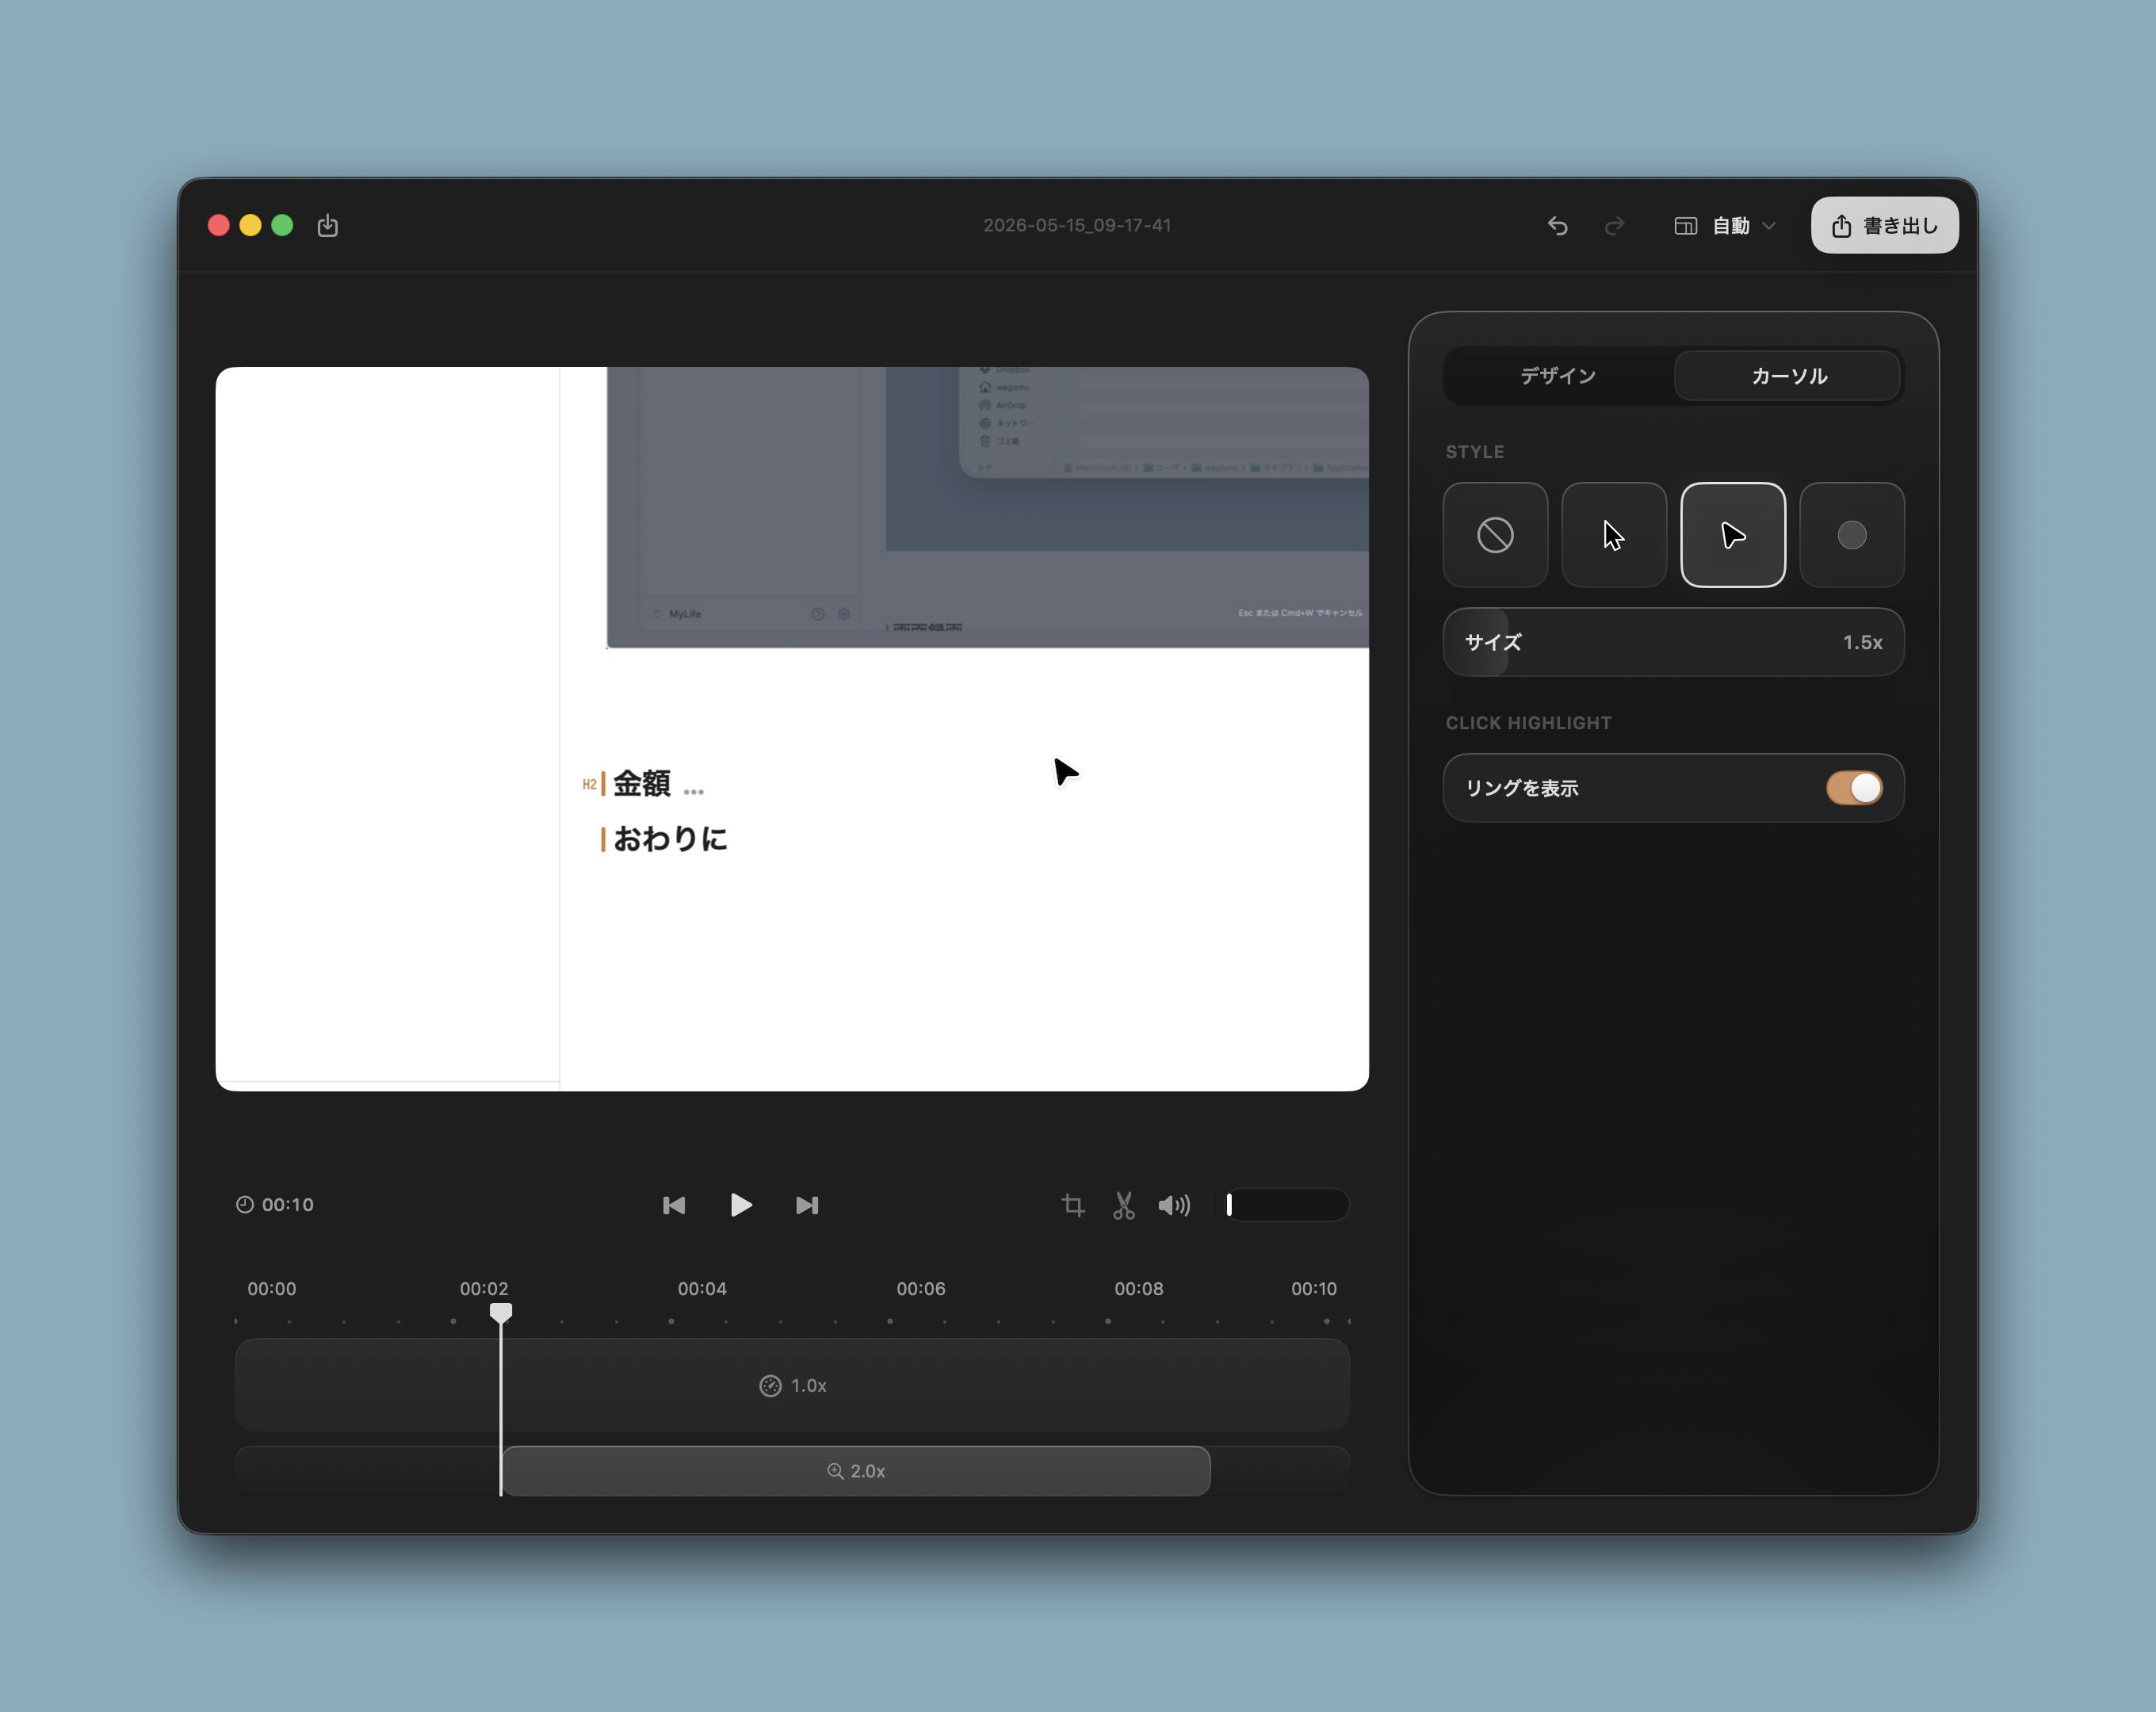Image resolution: width=2156 pixels, height=1712 pixels.
Task: Adjust the volume slider
Action: tap(1287, 1205)
